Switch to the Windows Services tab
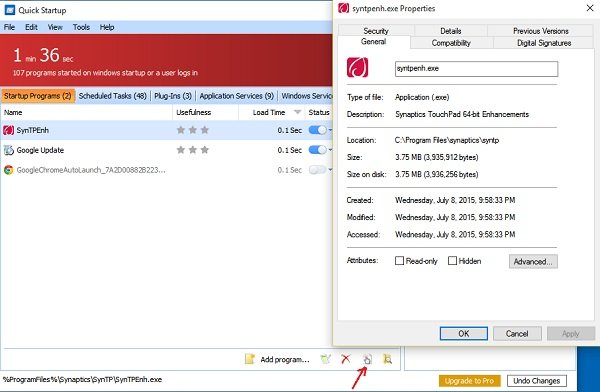The image size is (600, 392). (307, 96)
